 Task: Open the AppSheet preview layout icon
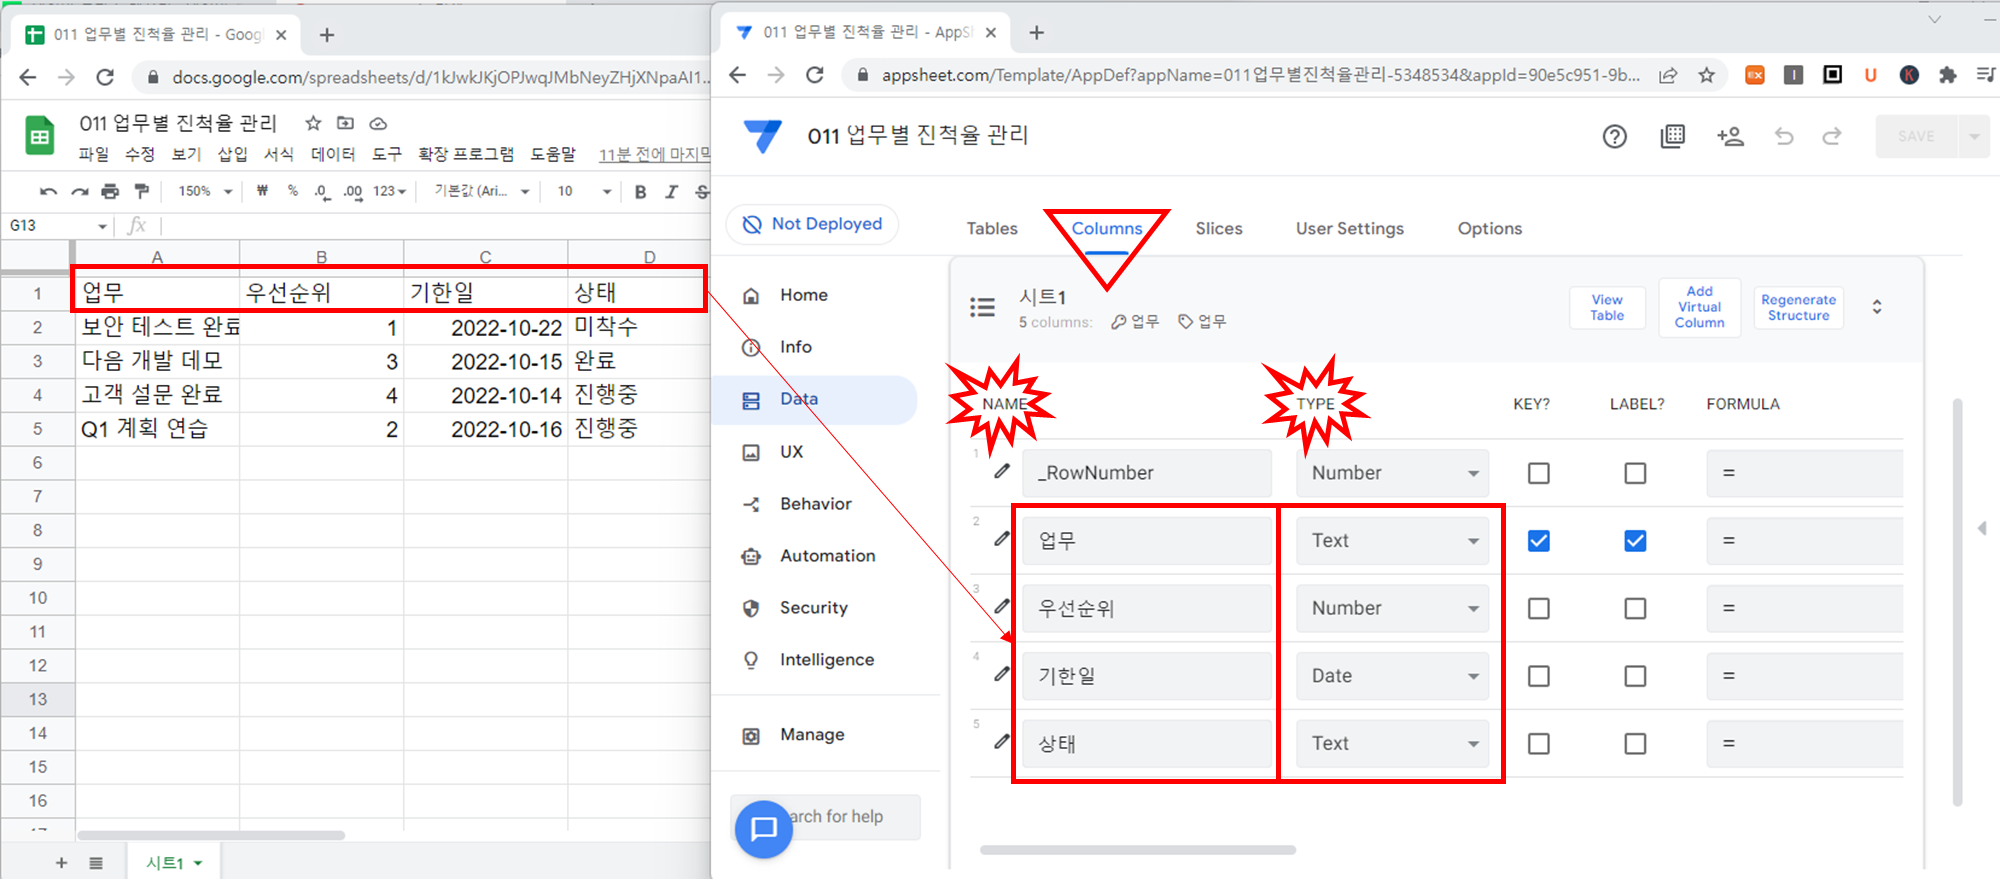(1672, 137)
